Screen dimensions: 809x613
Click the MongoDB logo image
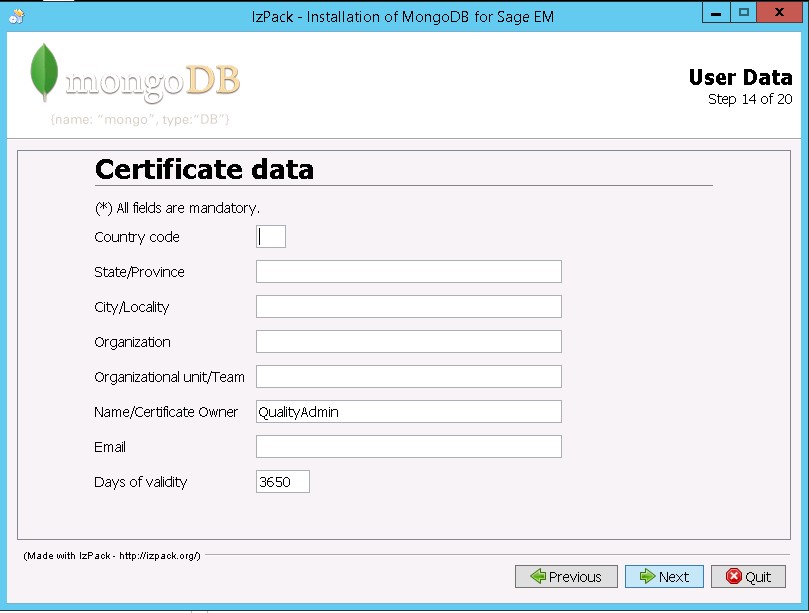tap(135, 84)
